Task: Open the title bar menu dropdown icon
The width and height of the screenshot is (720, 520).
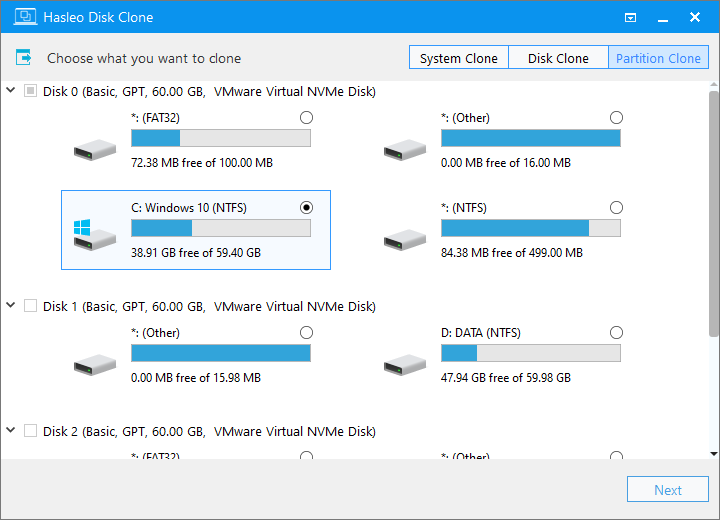Action: tap(630, 17)
